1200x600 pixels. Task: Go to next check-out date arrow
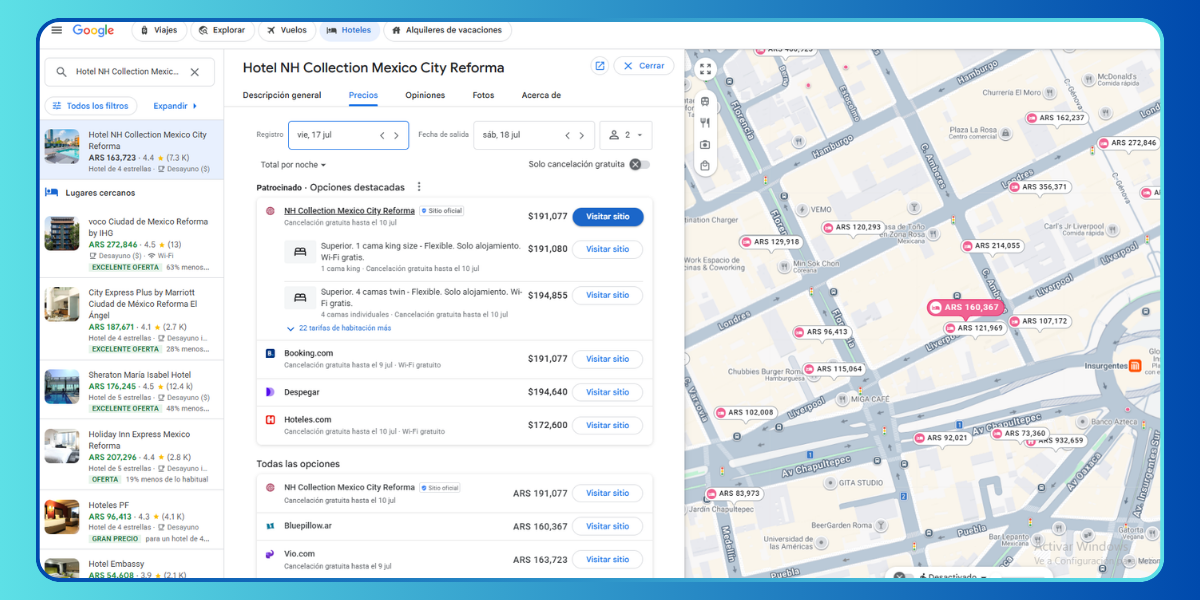click(x=582, y=135)
